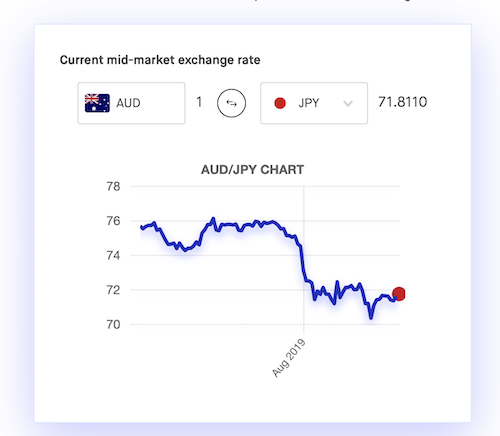This screenshot has width=500, height=436.
Task: Click the amount value 1
Action: (x=199, y=102)
